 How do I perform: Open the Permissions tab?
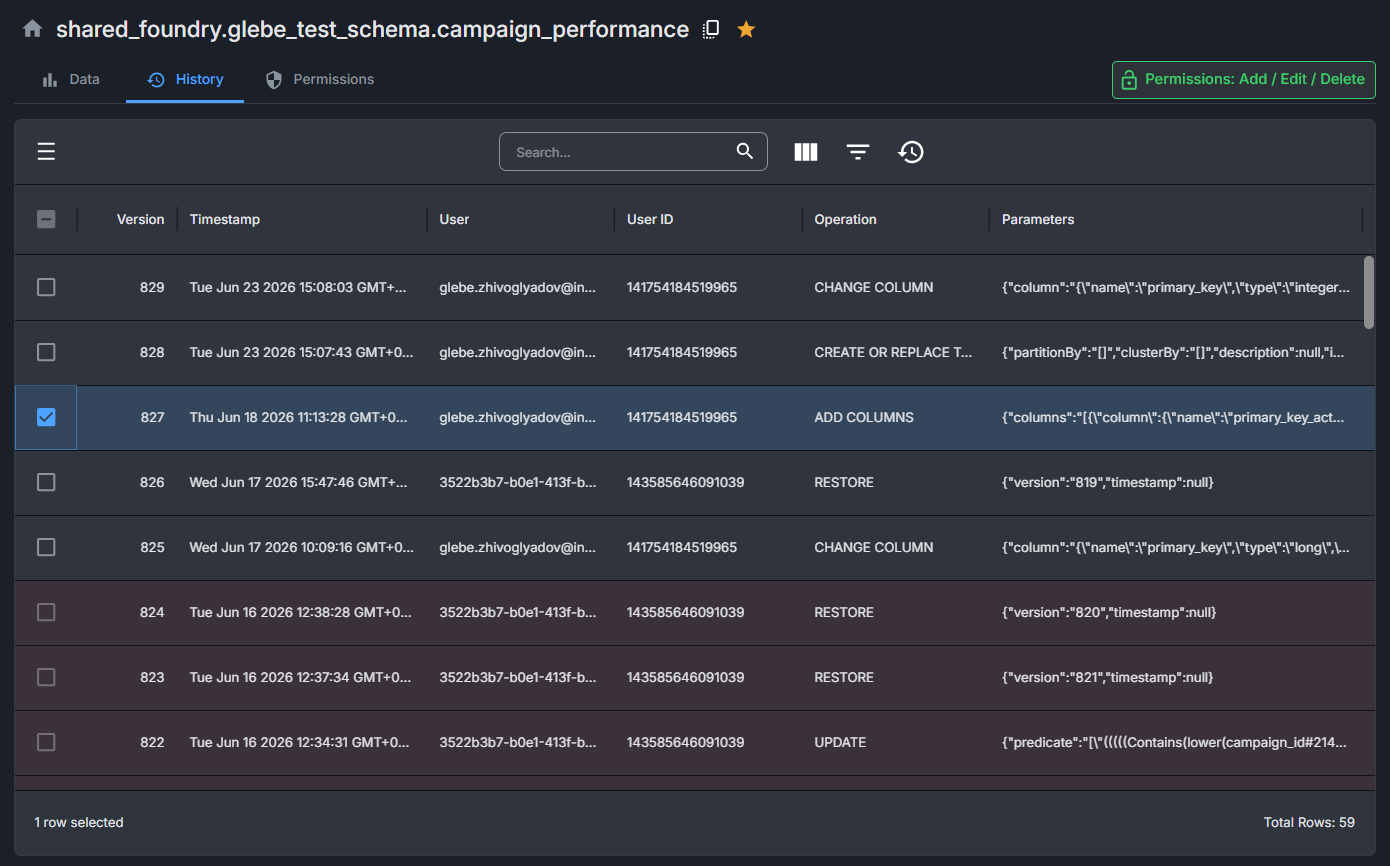320,79
